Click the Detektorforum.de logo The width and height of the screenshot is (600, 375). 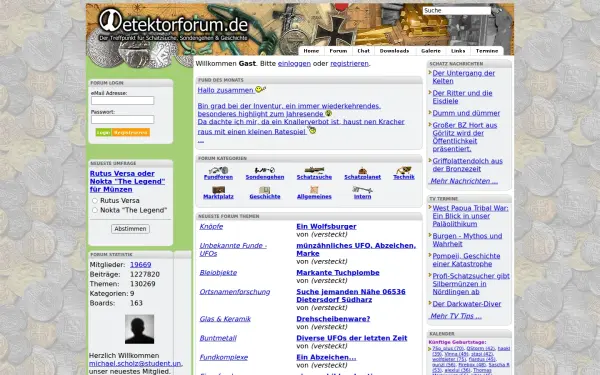pos(174,24)
